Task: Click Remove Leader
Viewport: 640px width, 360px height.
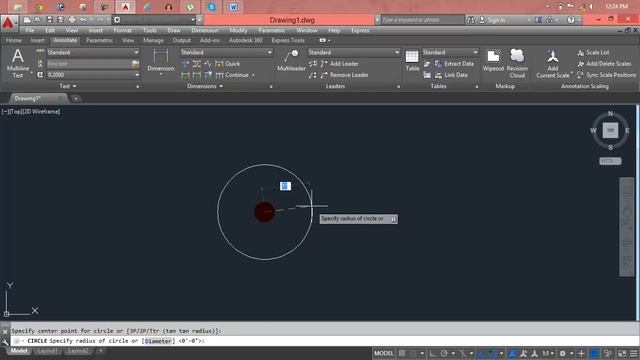Action: 344,75
